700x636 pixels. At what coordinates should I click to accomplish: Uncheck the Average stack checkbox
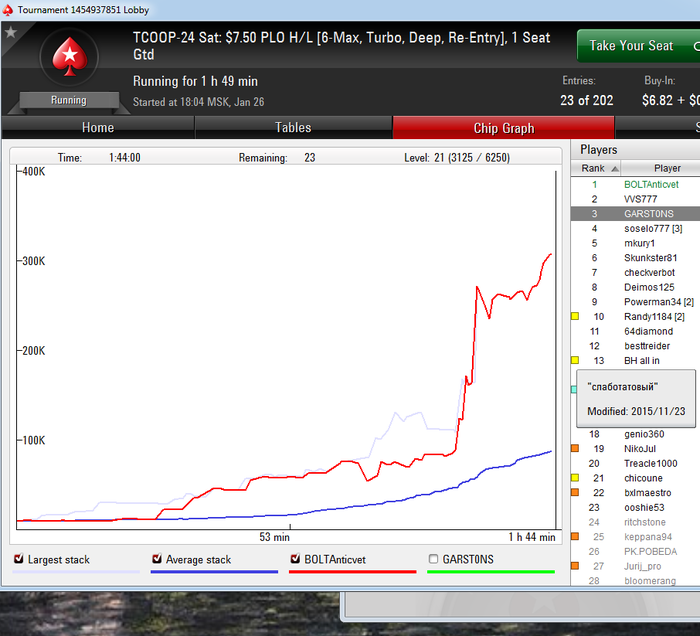[157, 559]
